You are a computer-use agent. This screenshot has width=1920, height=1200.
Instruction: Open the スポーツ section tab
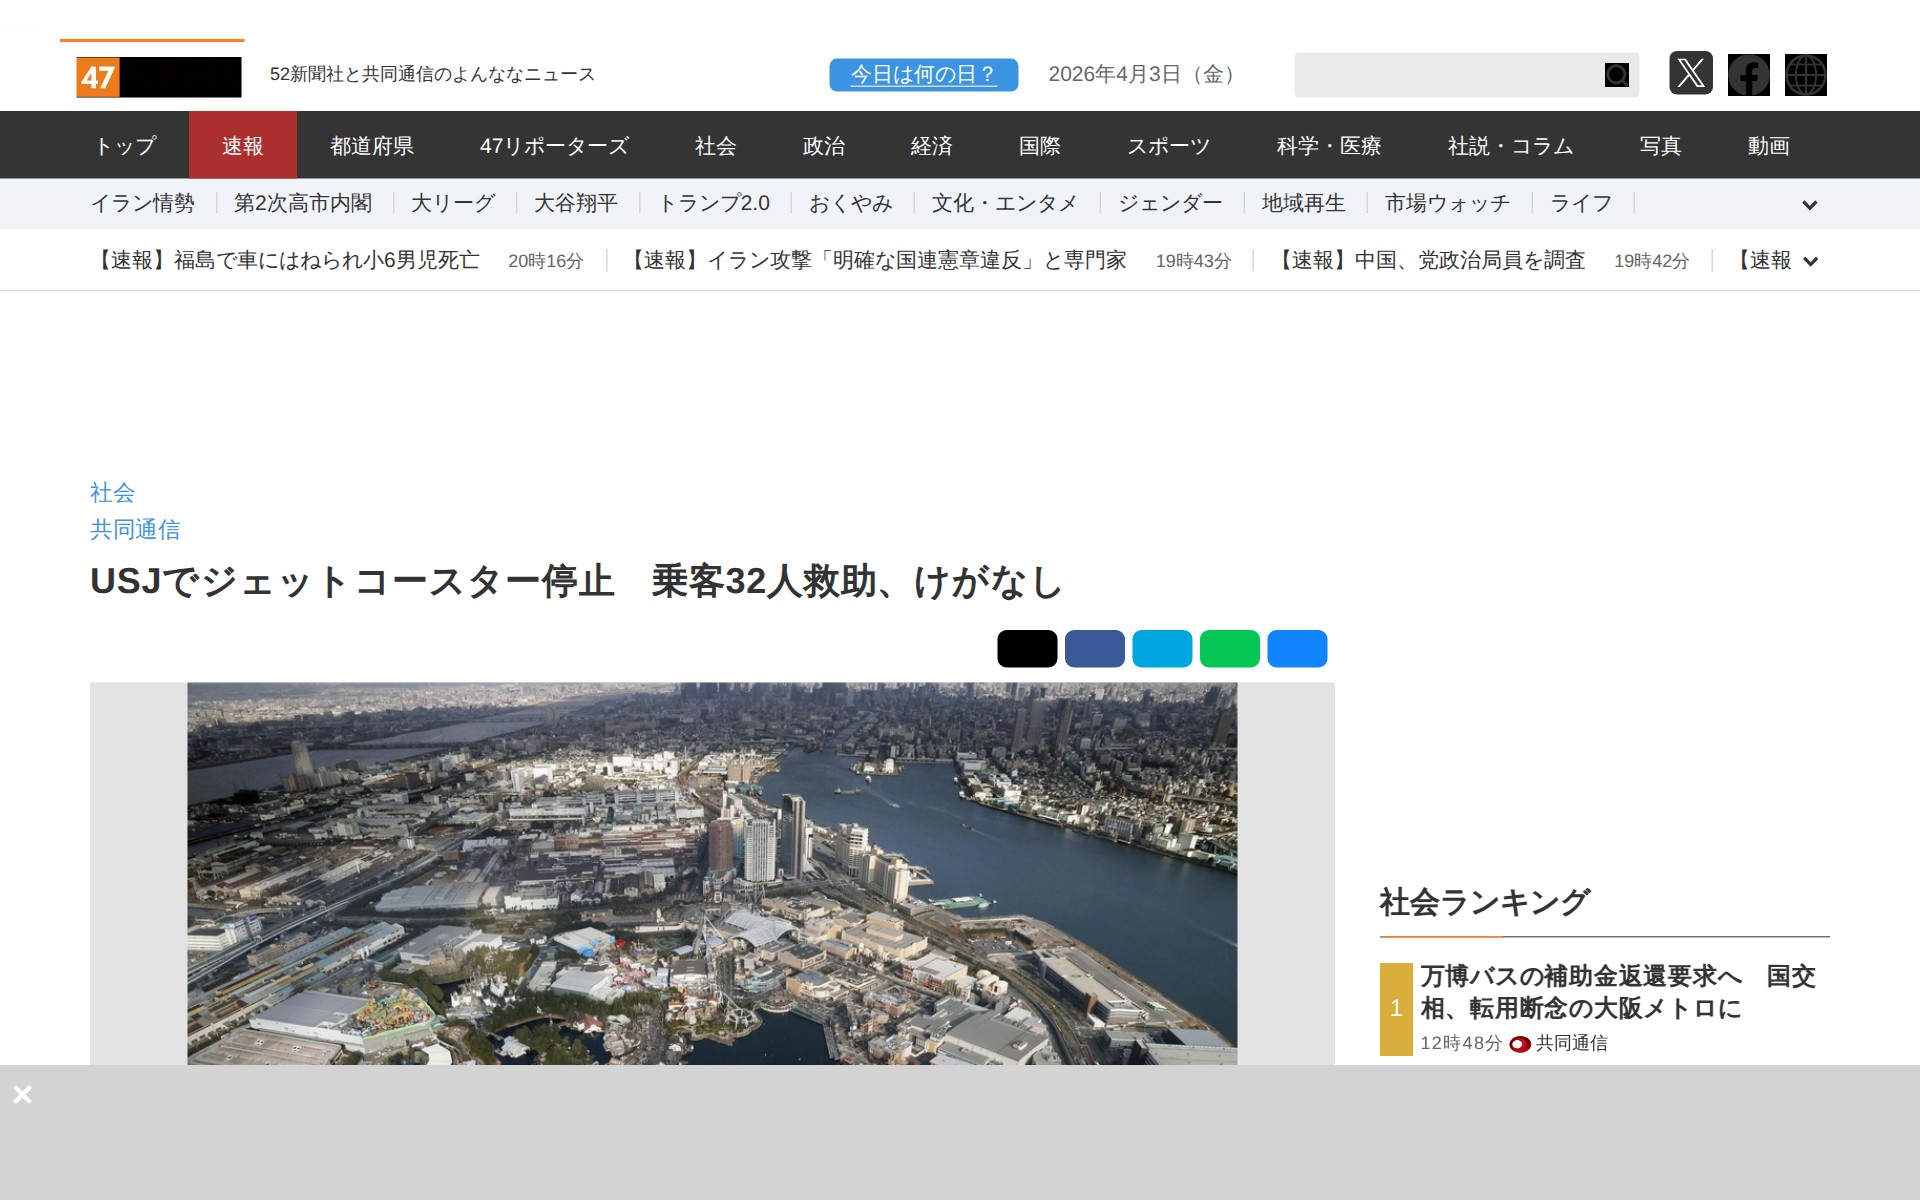1169,145
